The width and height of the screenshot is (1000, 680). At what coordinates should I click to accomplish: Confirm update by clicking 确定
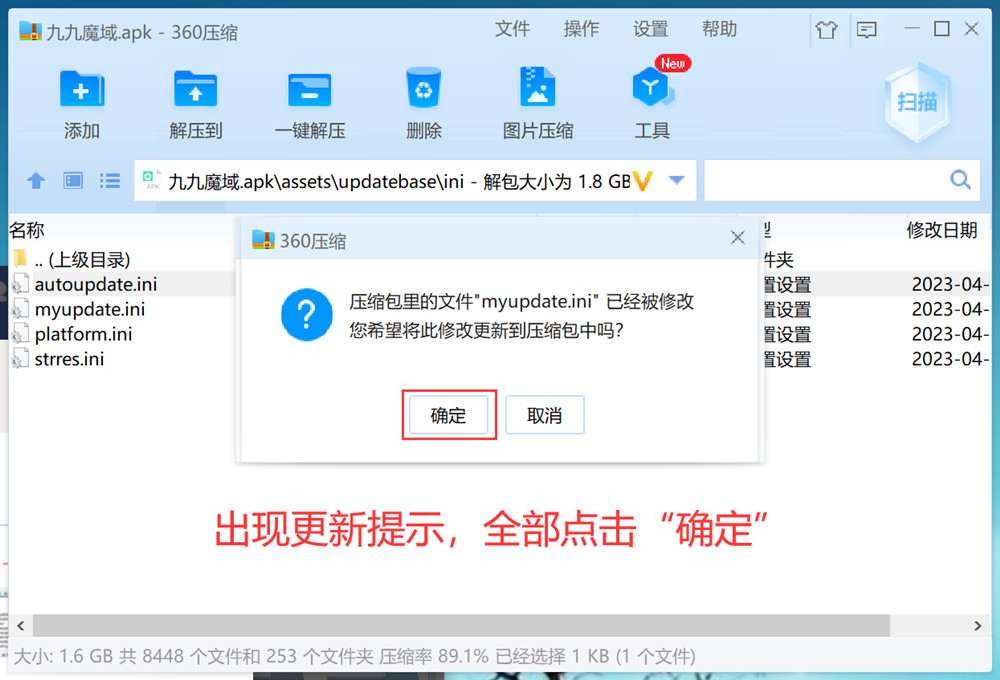point(448,416)
